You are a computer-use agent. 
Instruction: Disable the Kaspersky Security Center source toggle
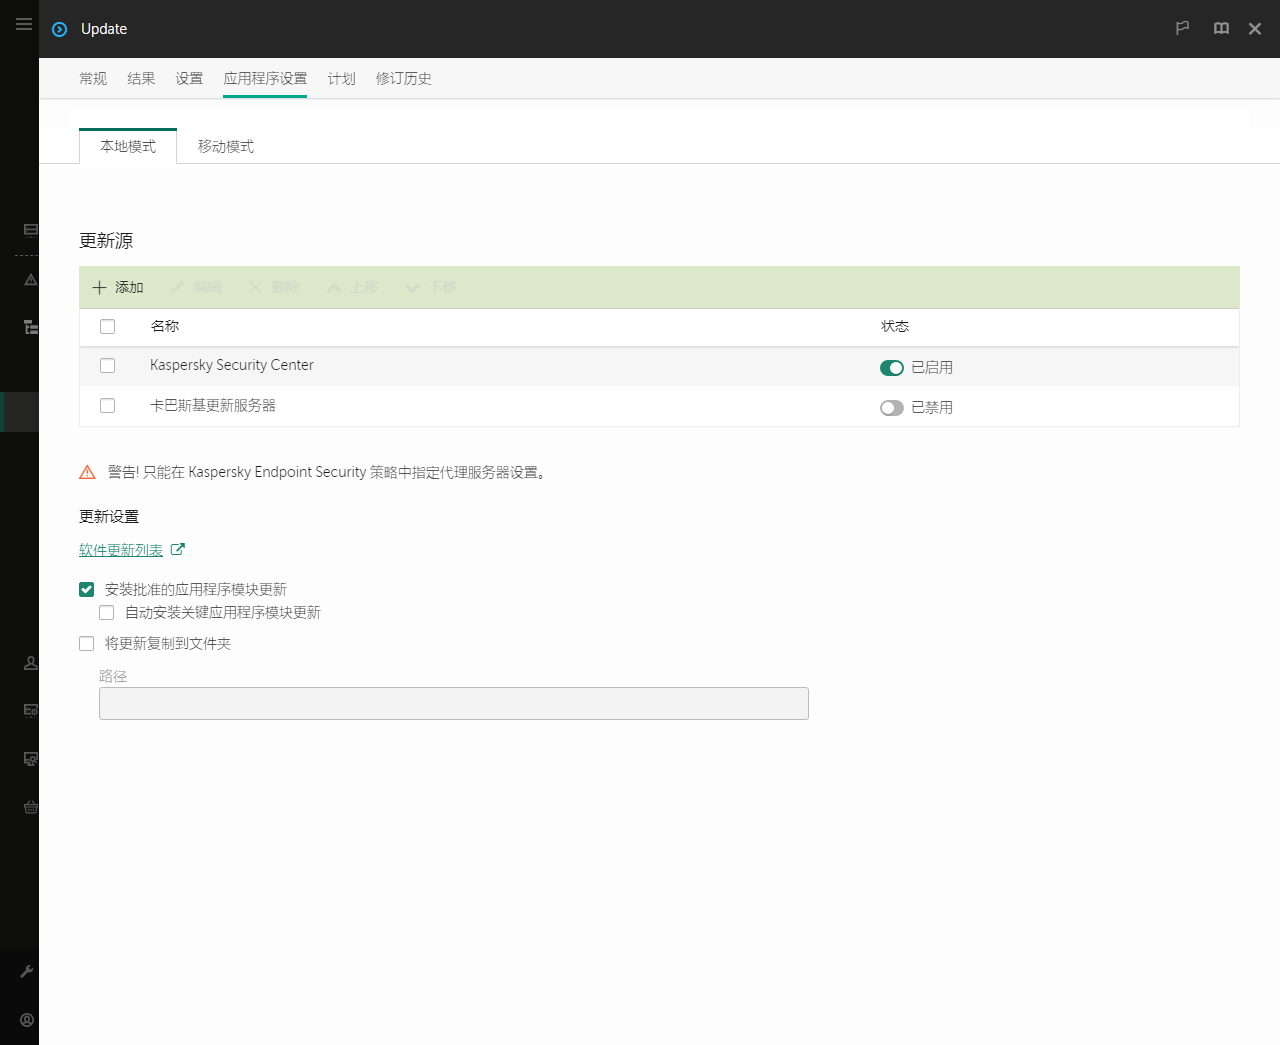(x=892, y=368)
